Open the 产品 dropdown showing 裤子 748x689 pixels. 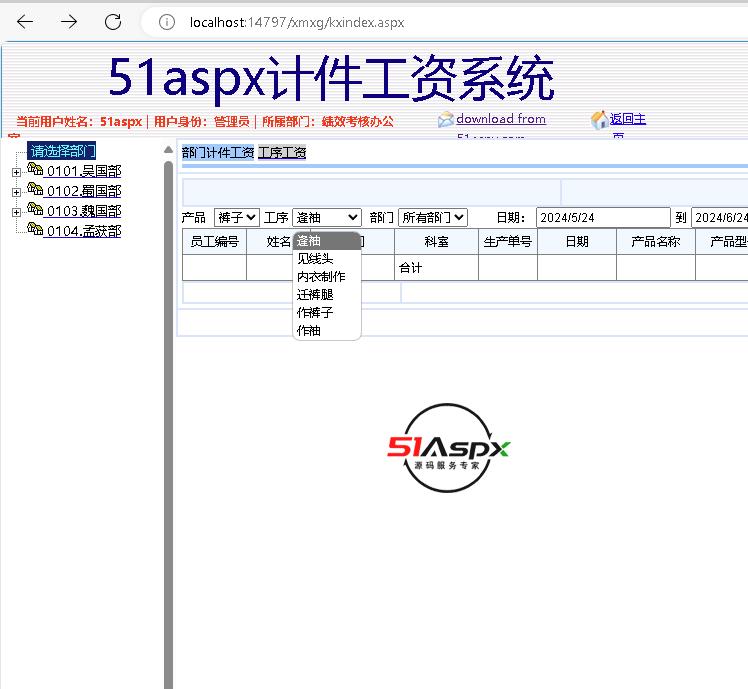pyautogui.click(x=237, y=218)
